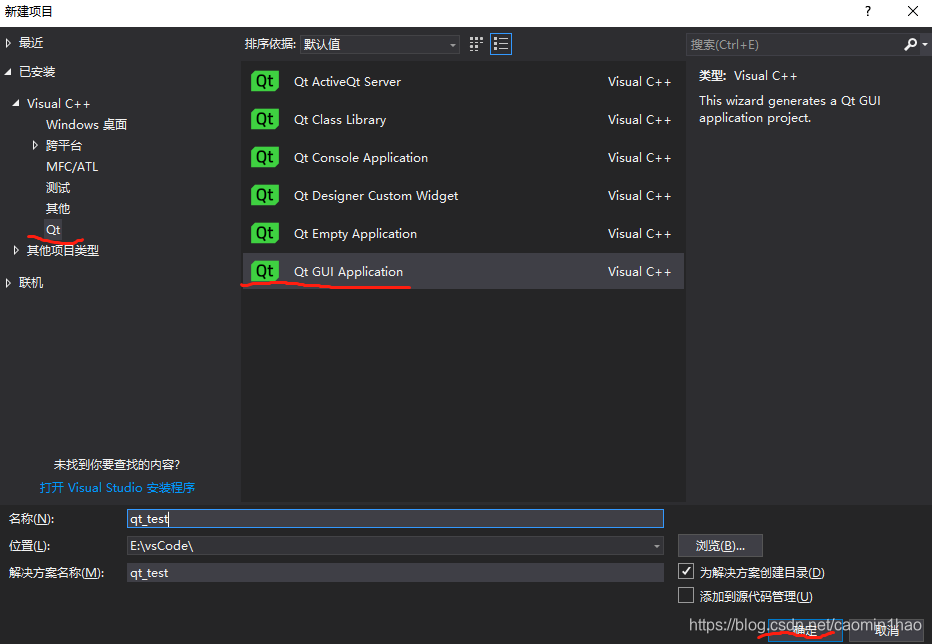Click the 确定 button
932x644 pixels.
click(x=805, y=630)
